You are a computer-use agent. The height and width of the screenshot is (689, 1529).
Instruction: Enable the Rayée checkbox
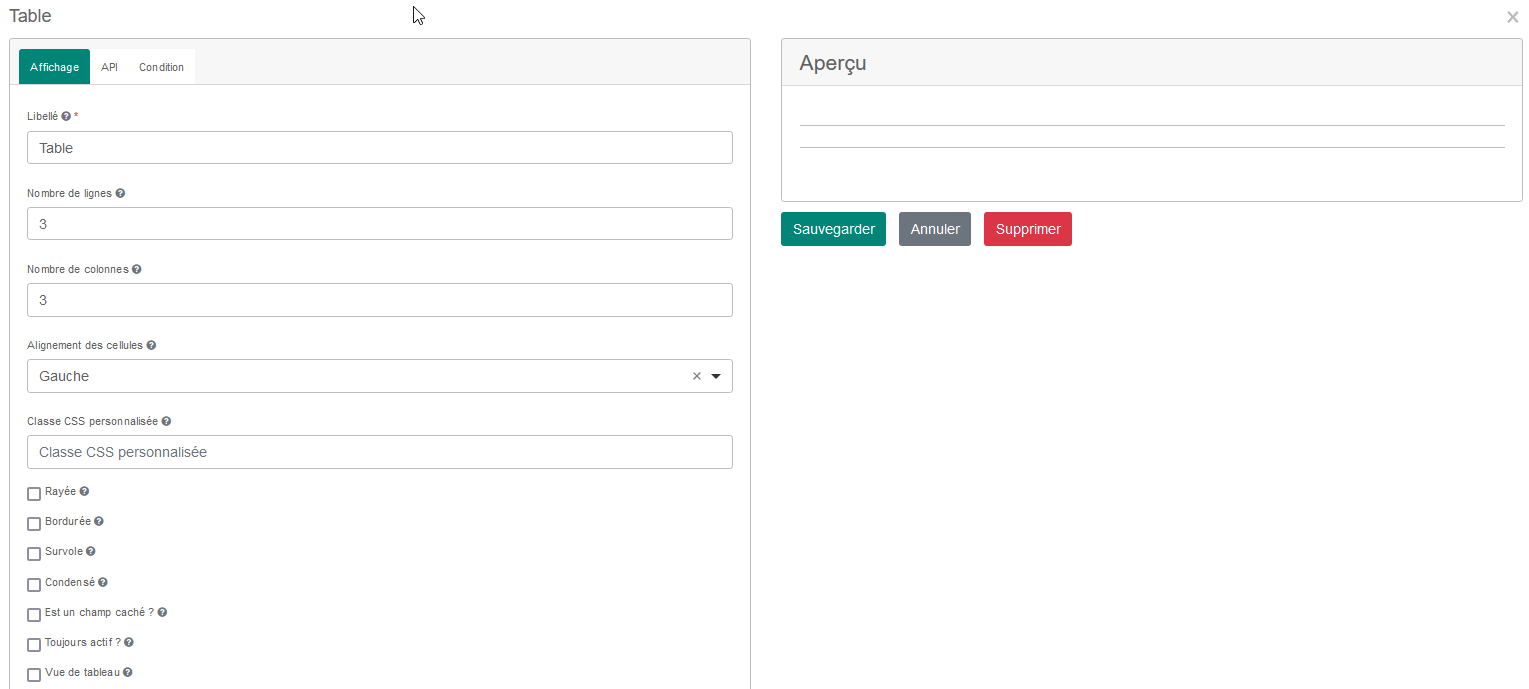(x=34, y=493)
